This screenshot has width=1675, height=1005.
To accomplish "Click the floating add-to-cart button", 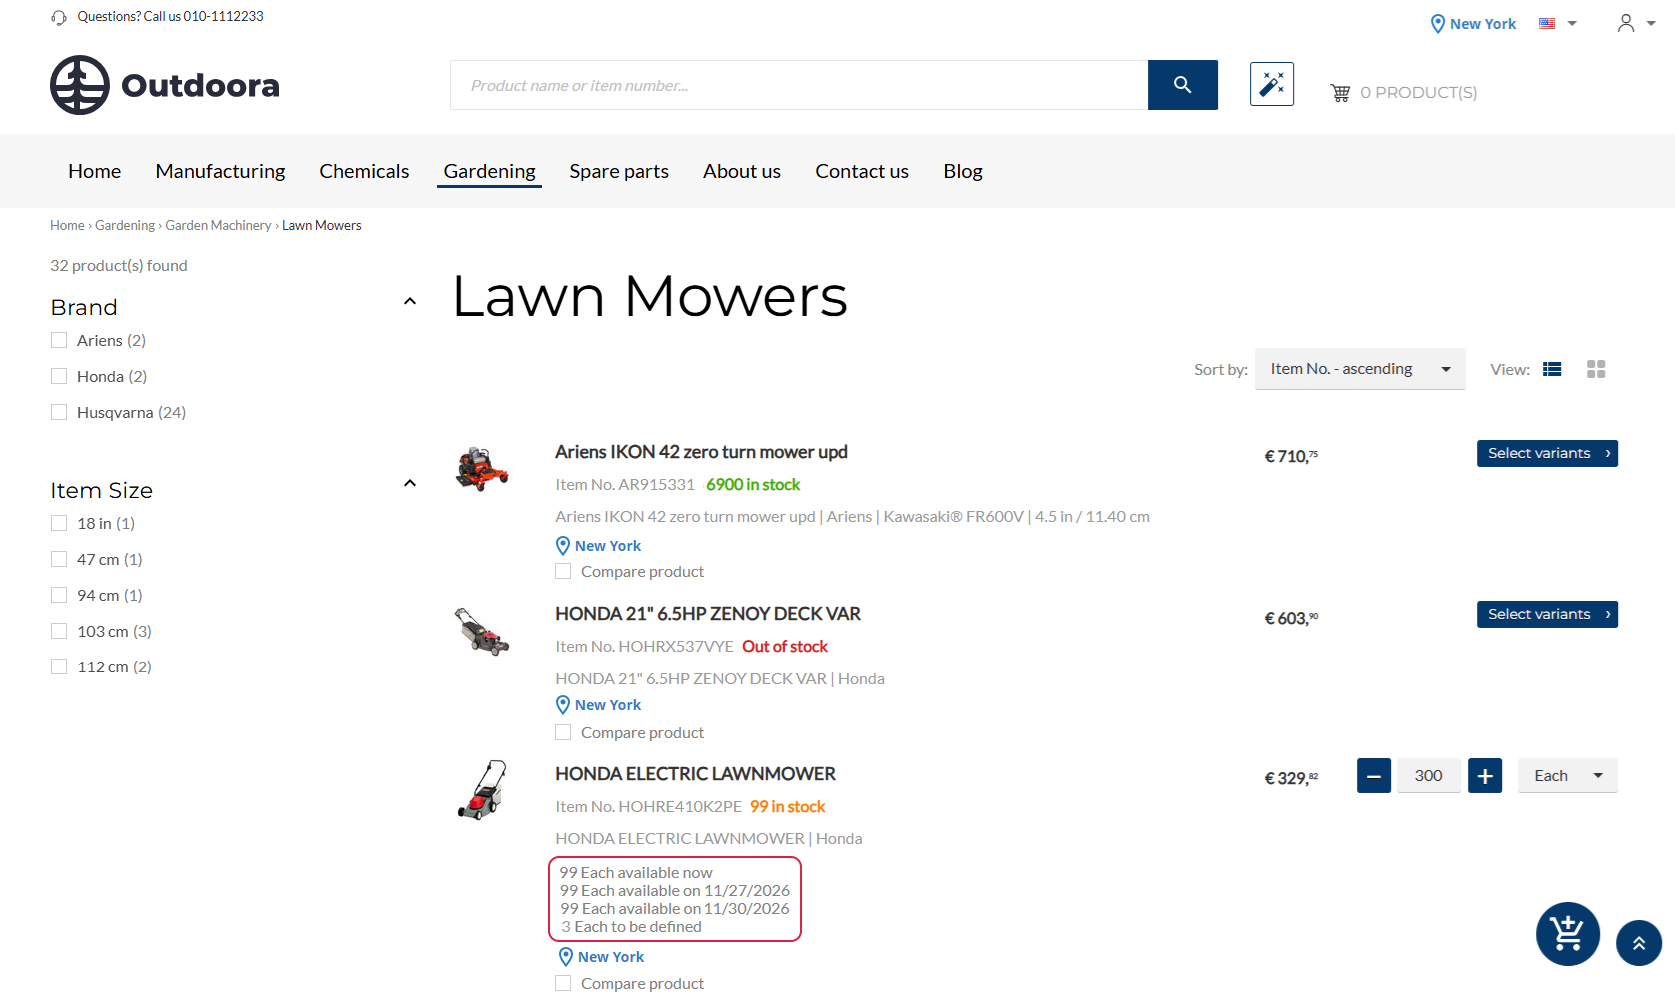I will [1567, 933].
